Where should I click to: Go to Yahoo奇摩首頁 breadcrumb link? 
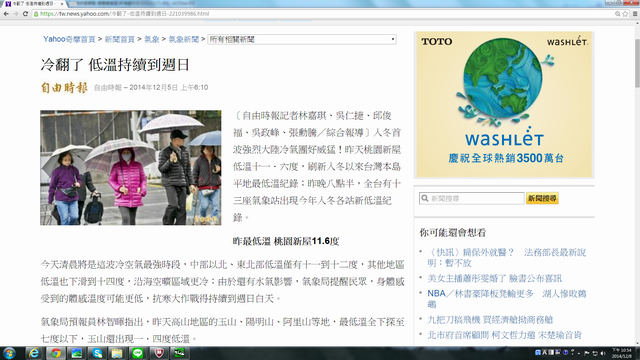69,39
